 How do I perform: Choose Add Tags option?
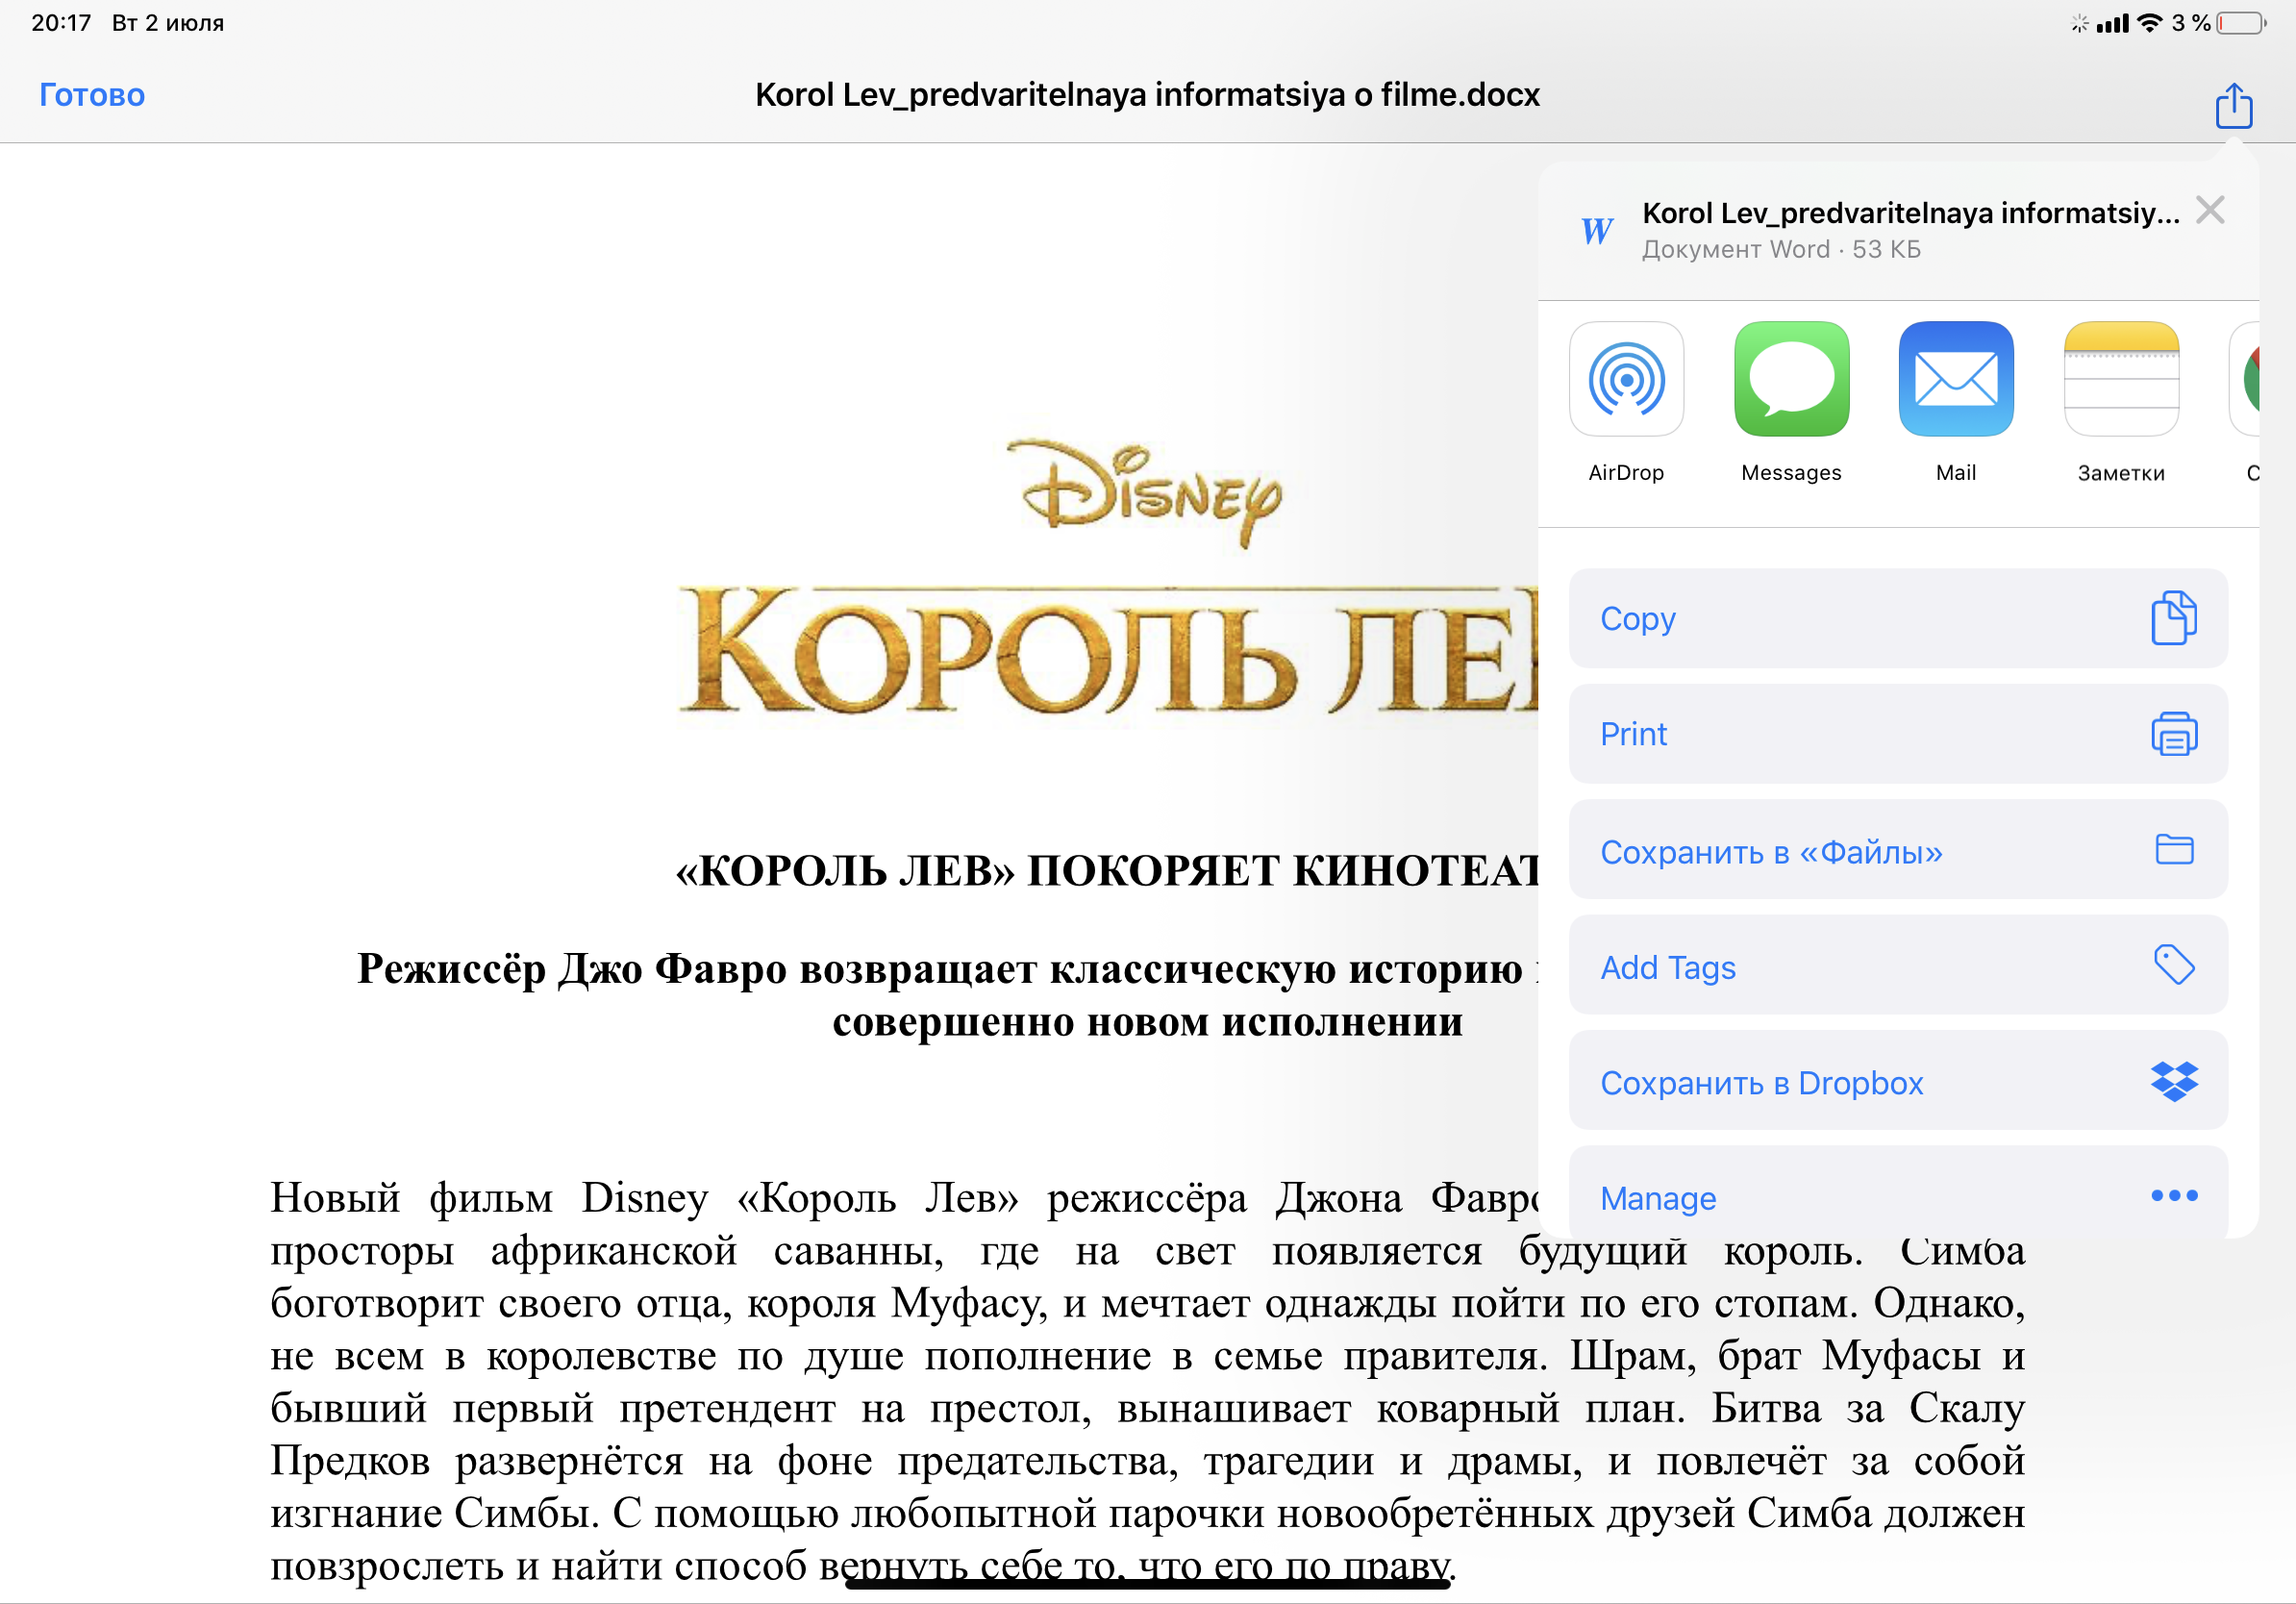(x=1897, y=966)
